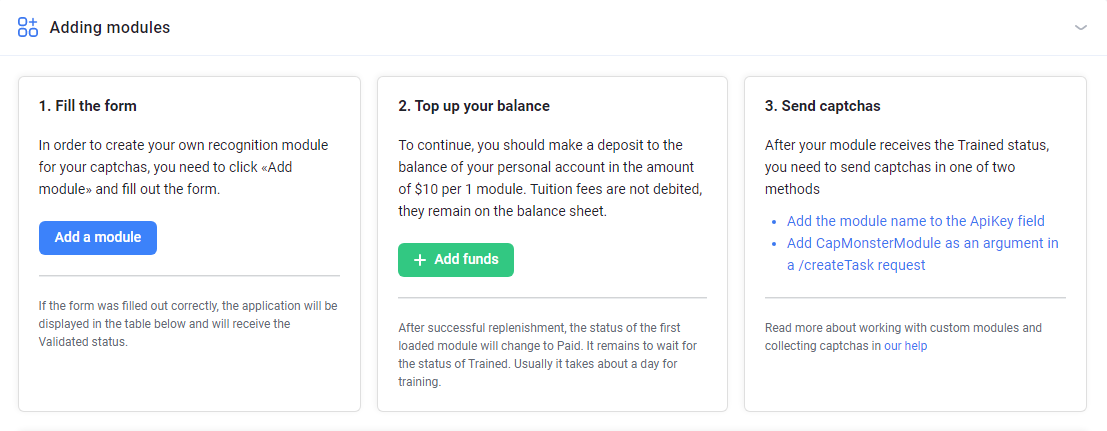
Task: Click the note about status changing to Paid
Action: (x=548, y=355)
